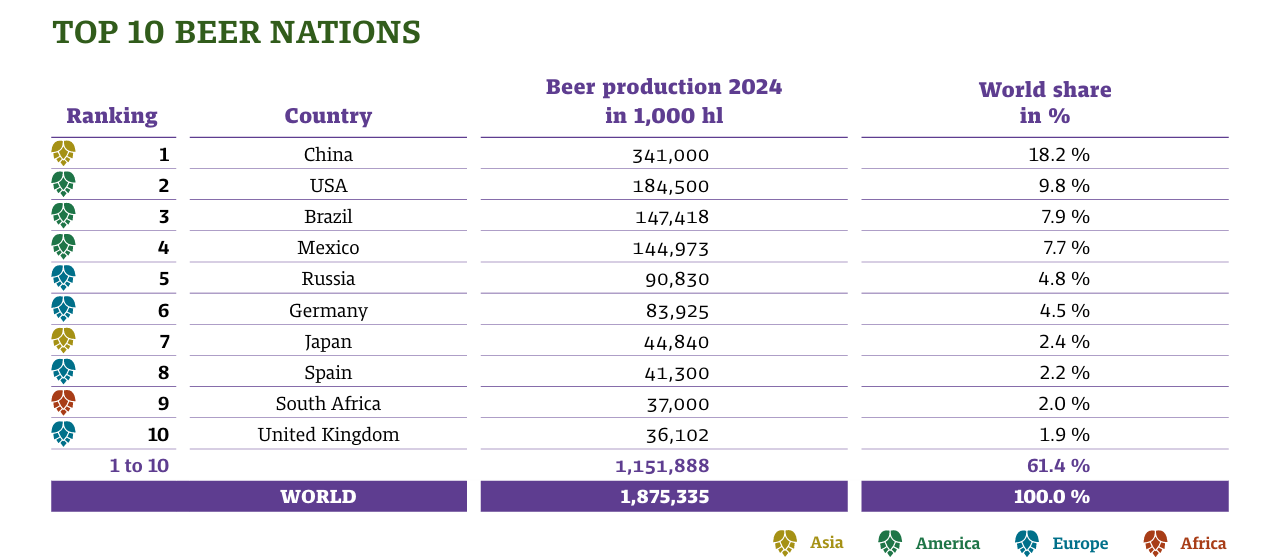Viewport: 1277px width, 560px height.
Task: Click the World share column header
Action: 1045,102
